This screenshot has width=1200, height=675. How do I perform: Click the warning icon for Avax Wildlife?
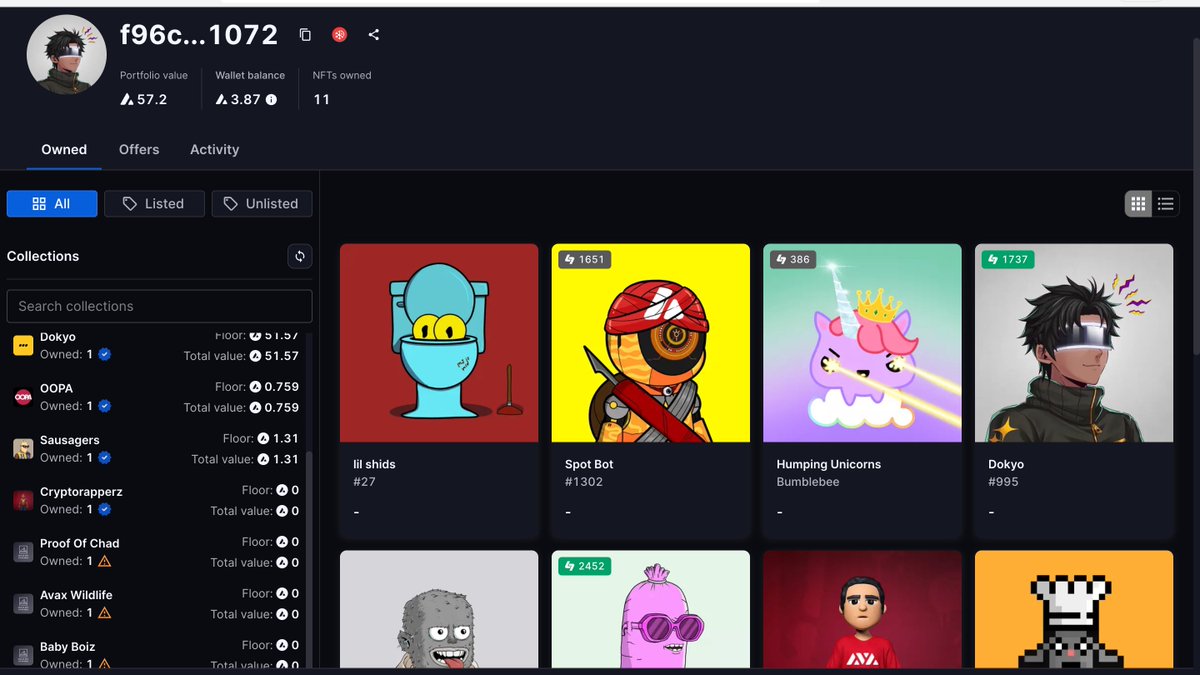(x=105, y=613)
